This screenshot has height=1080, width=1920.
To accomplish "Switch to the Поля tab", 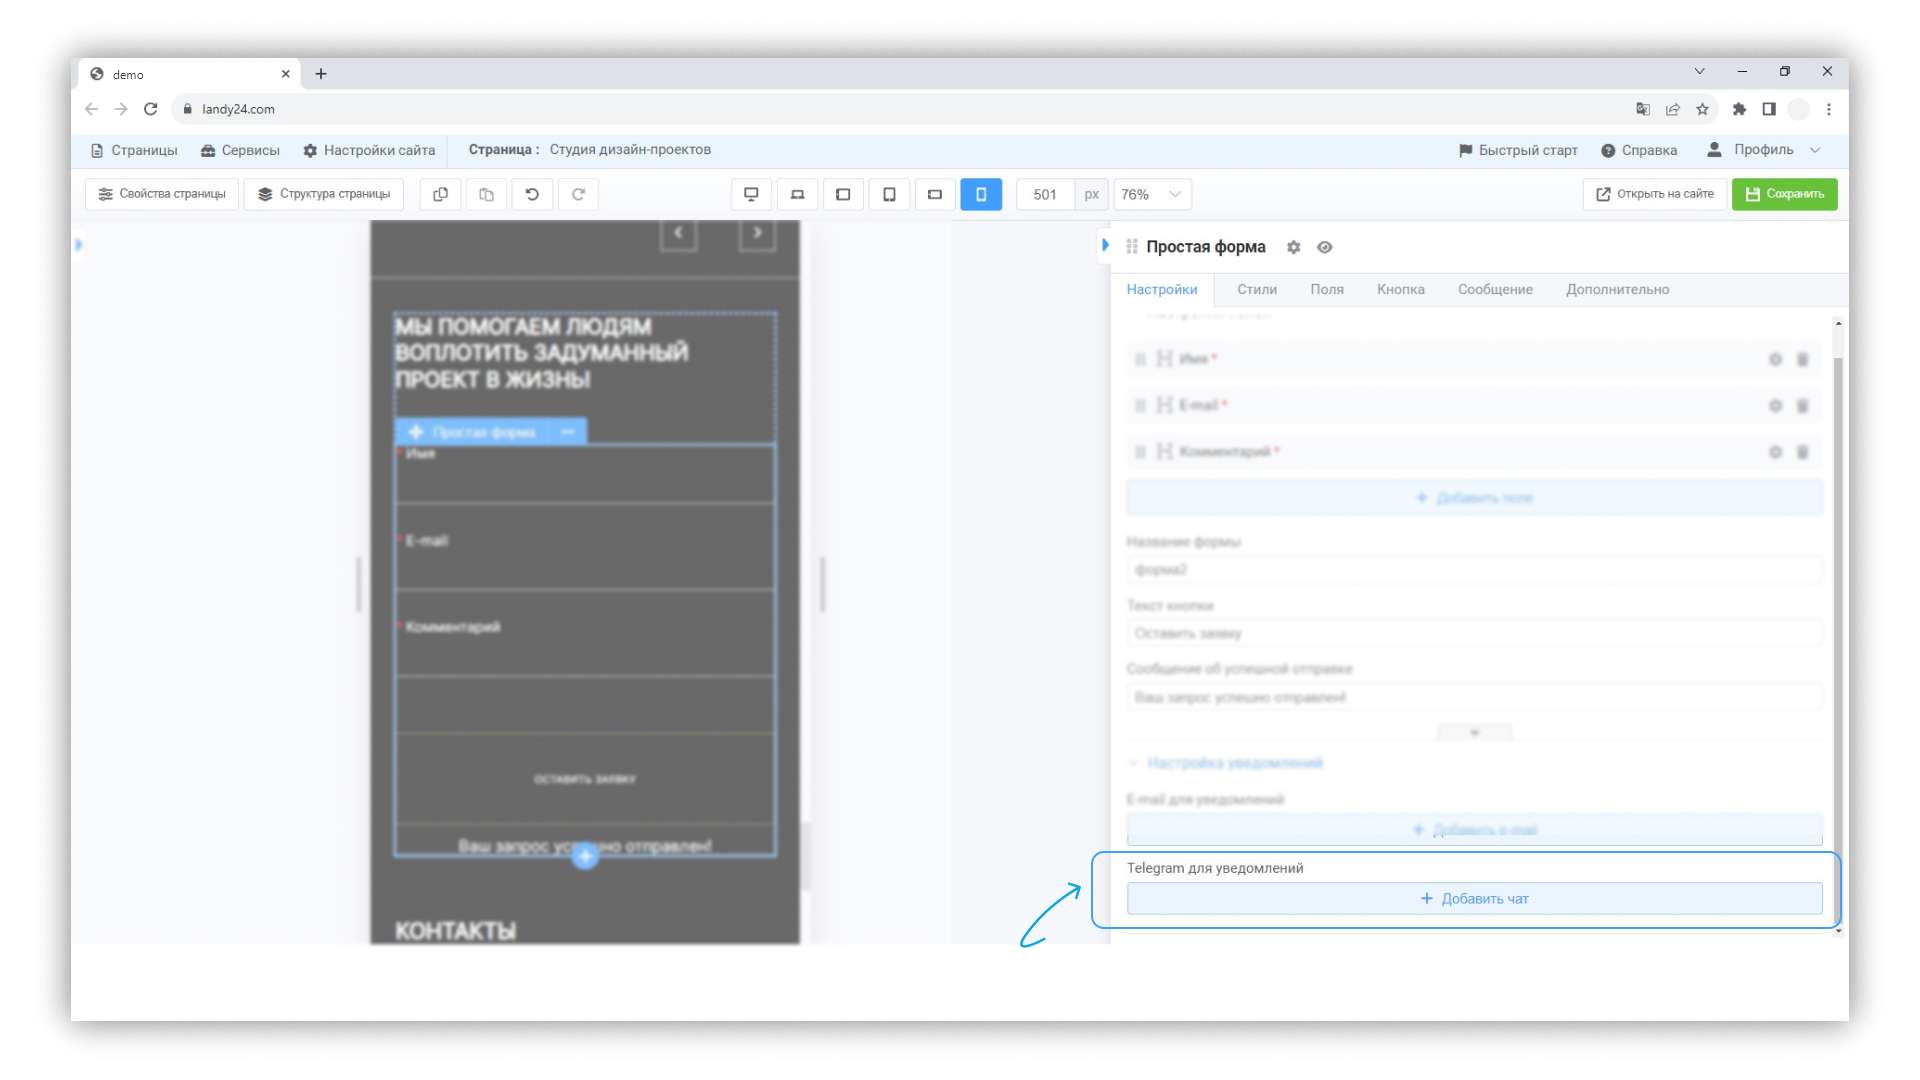I will point(1327,290).
